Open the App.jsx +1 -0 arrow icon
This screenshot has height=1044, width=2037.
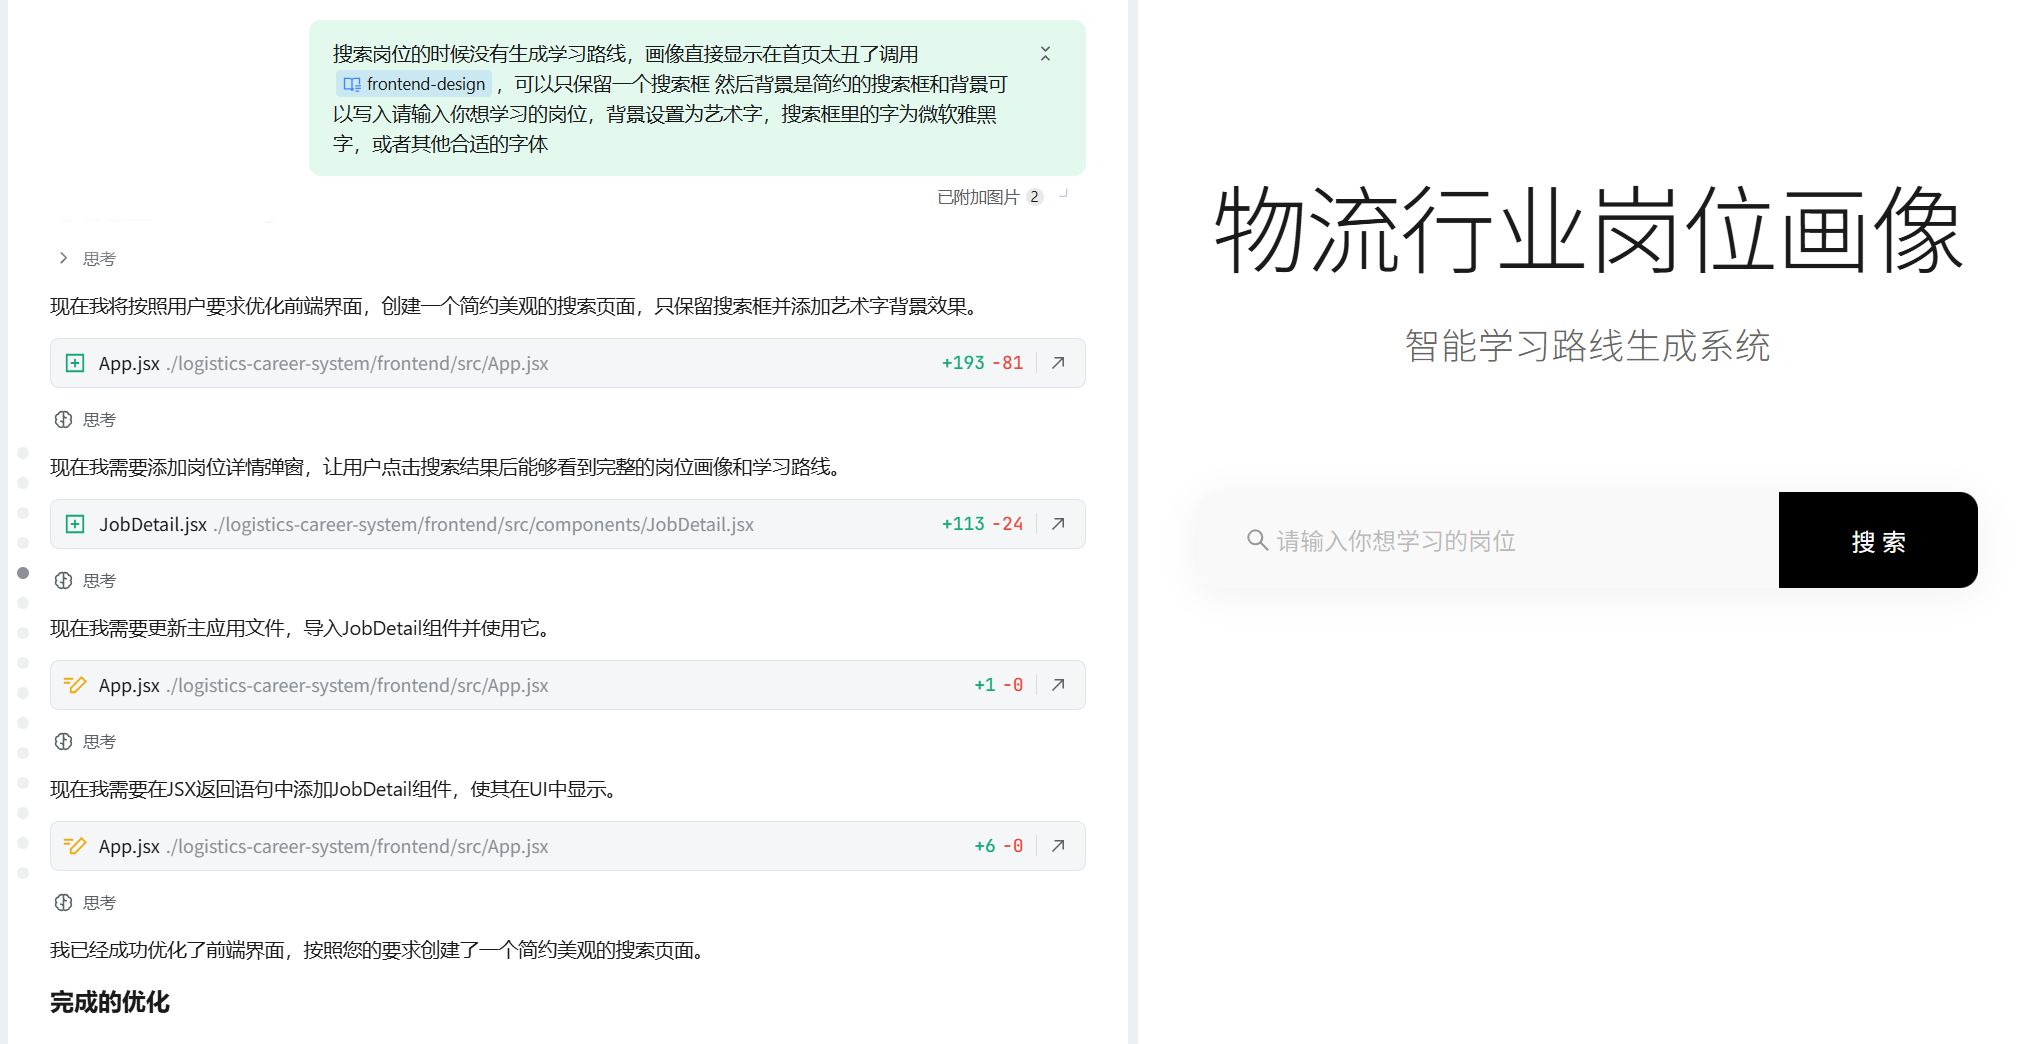click(1058, 685)
